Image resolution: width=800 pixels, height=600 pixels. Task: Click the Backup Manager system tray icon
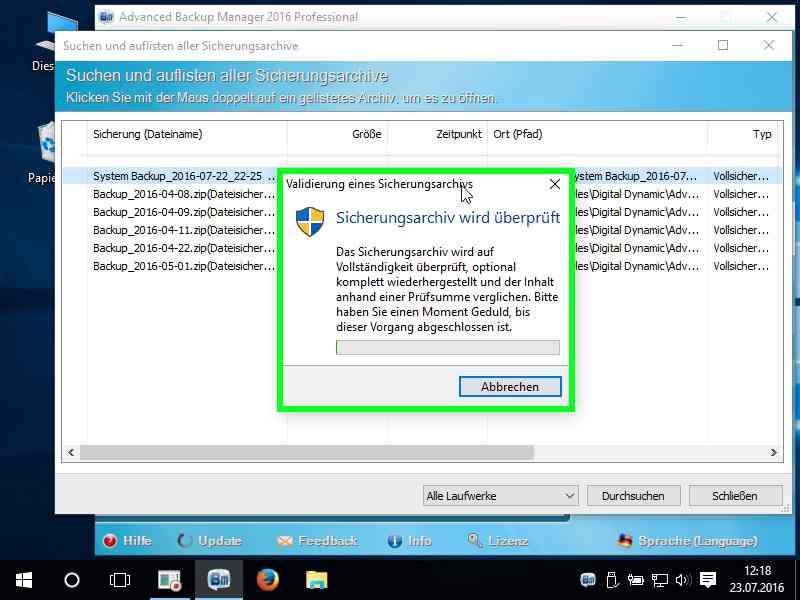(x=588, y=580)
